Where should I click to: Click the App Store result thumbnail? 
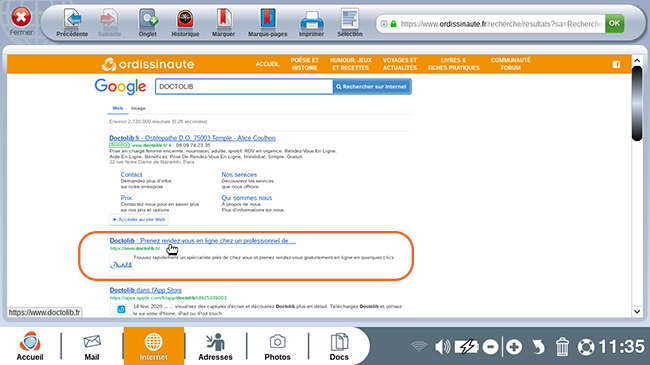(x=121, y=309)
